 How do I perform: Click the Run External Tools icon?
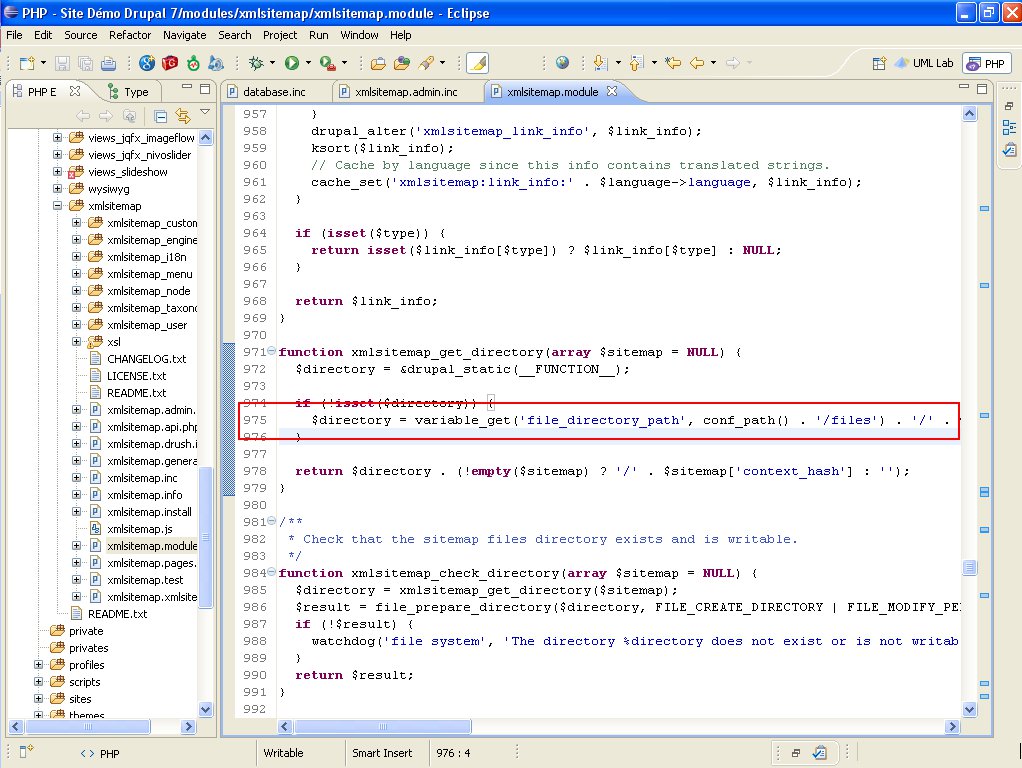tap(327, 63)
